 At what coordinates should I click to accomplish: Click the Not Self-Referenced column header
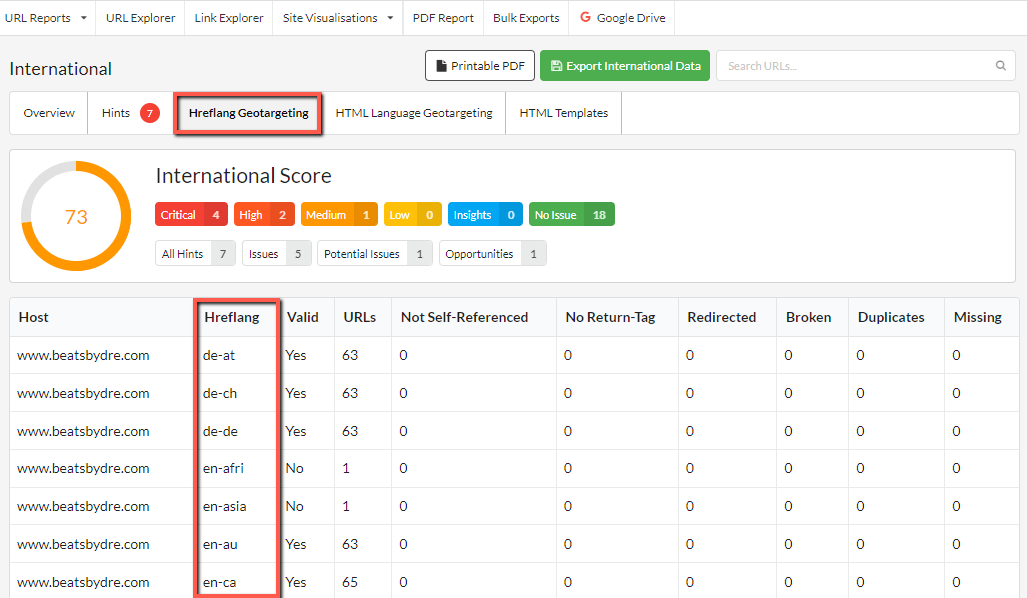pos(464,317)
